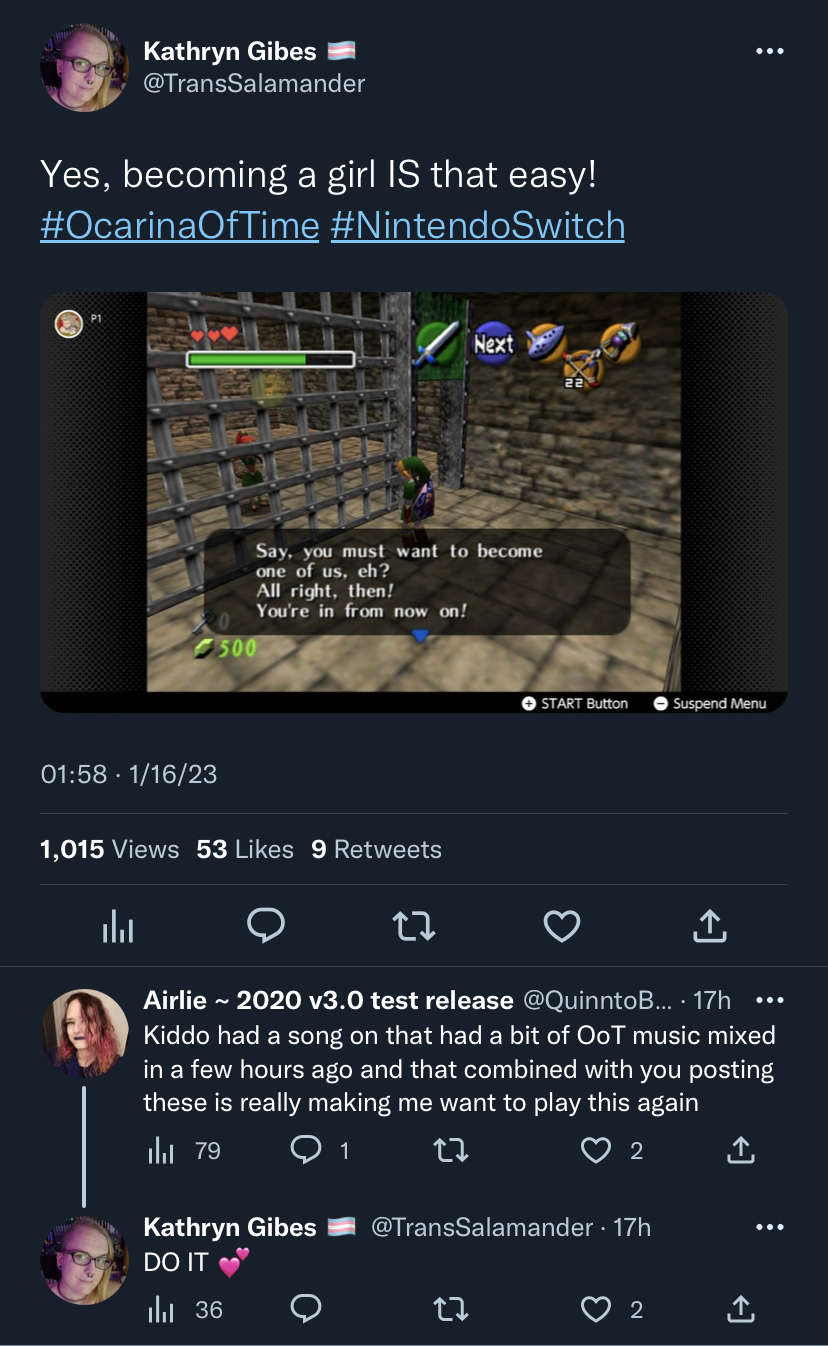Open Kathryn Gibes' profile picture at top

[x=84, y=68]
